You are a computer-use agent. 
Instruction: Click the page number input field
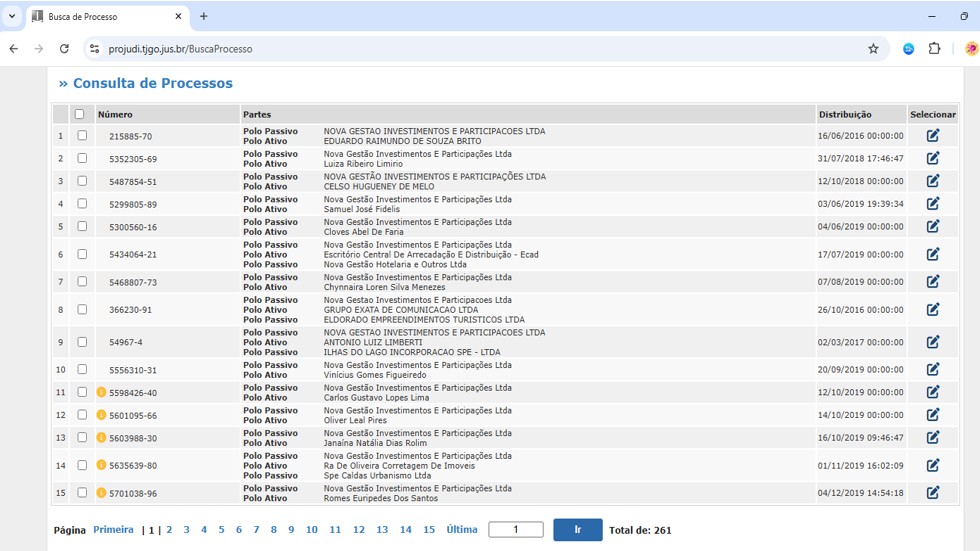516,530
